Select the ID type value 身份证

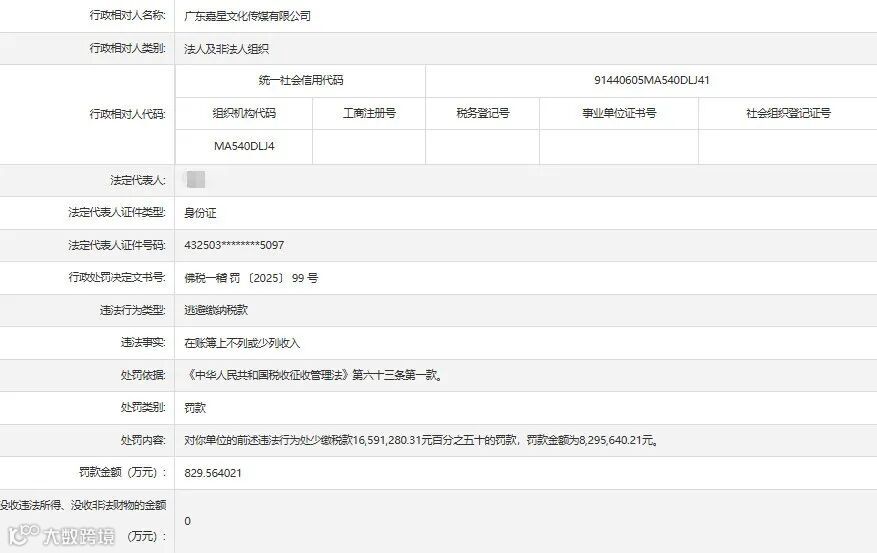[200, 213]
